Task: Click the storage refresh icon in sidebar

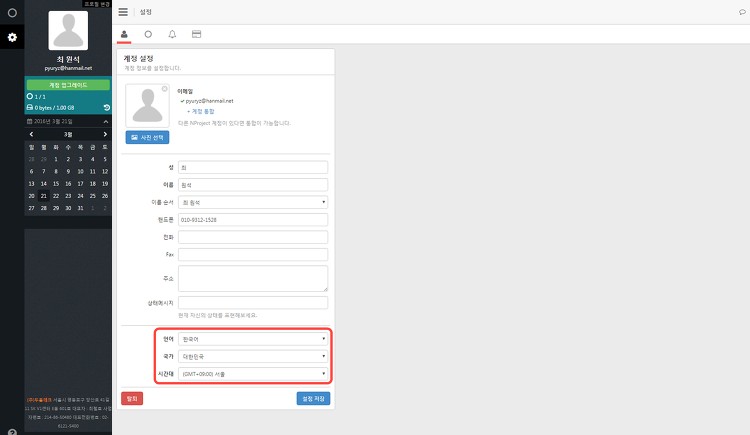Action: pyautogui.click(x=107, y=108)
